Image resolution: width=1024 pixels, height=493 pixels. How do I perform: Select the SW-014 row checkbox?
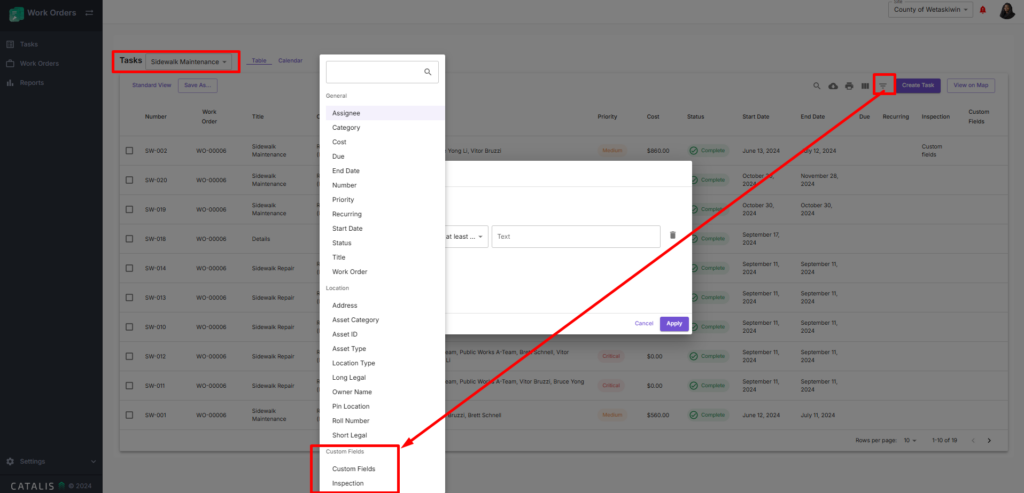pos(129,269)
